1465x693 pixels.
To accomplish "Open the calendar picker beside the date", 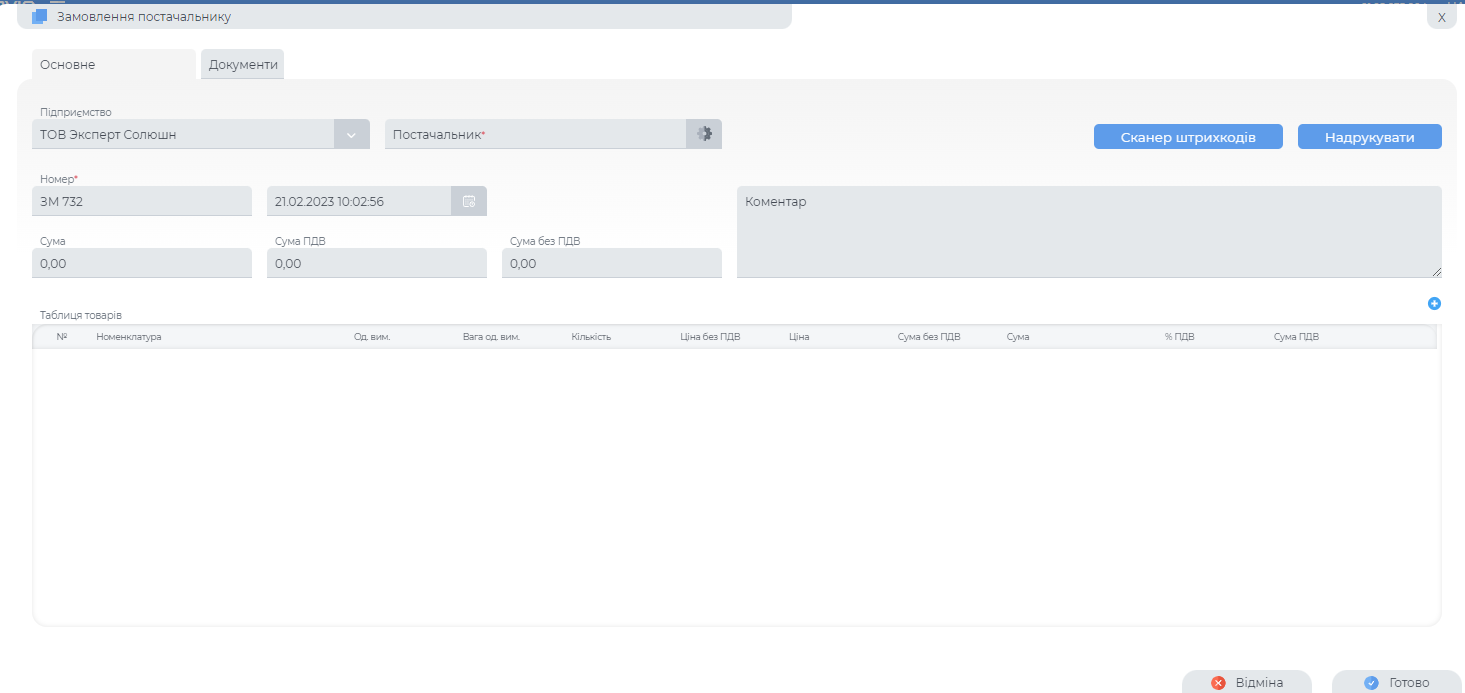I will tap(469, 201).
